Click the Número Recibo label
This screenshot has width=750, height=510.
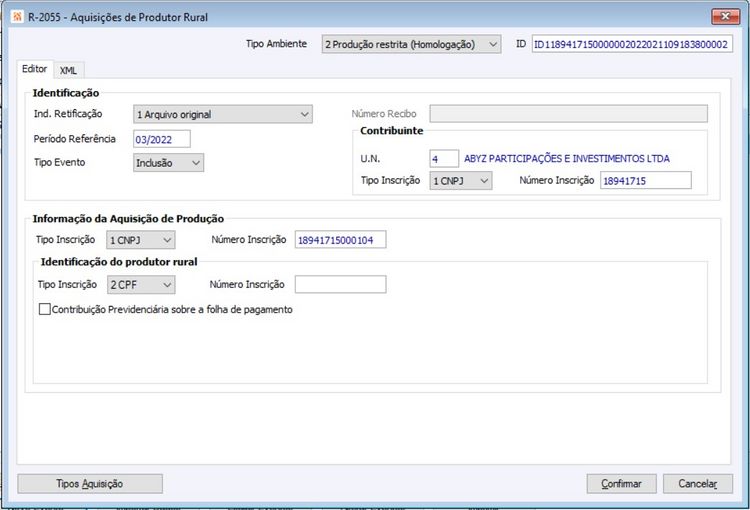coord(384,114)
